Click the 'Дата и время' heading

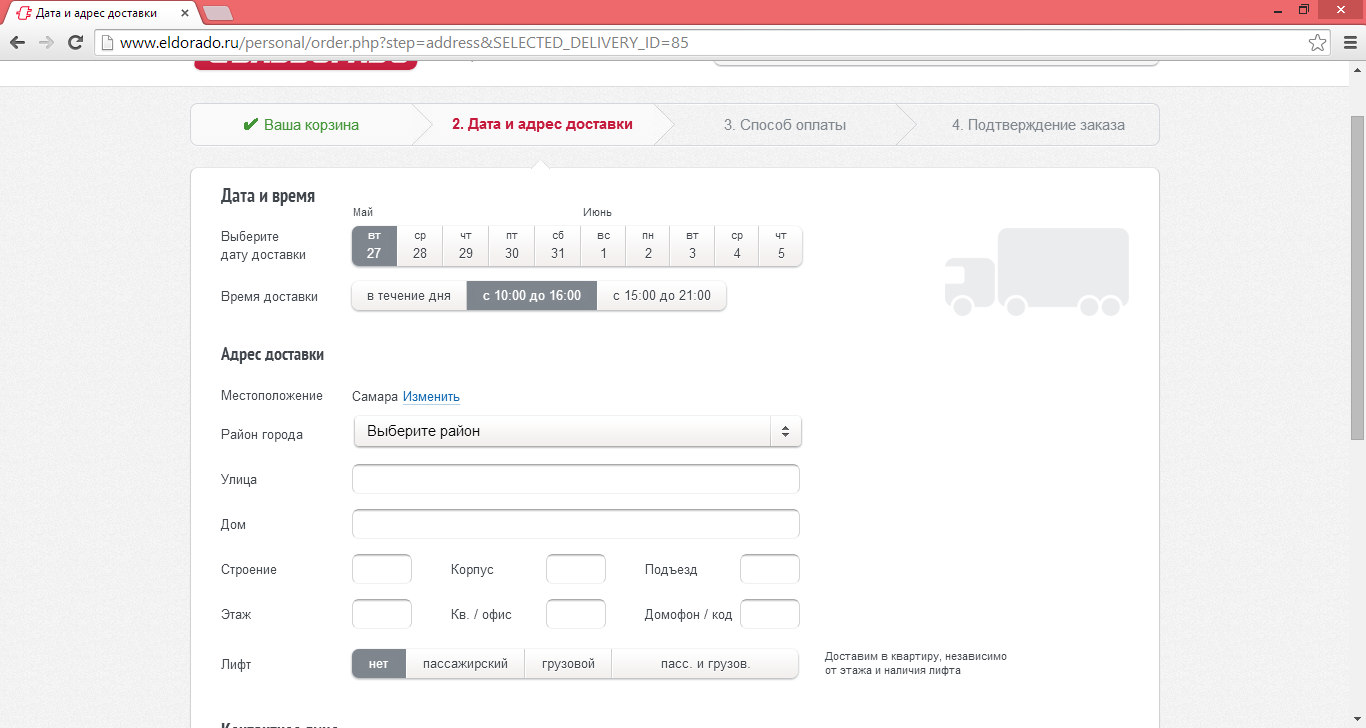pyautogui.click(x=268, y=196)
